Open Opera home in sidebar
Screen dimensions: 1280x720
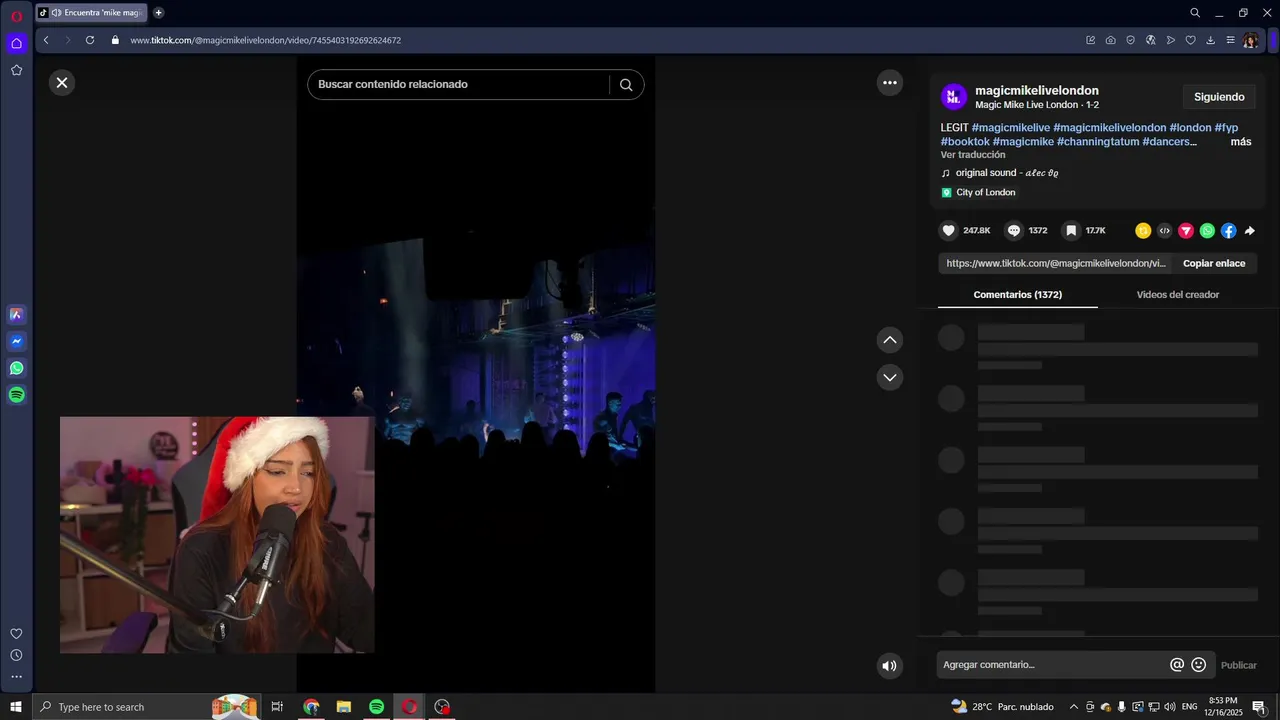click(x=16, y=43)
